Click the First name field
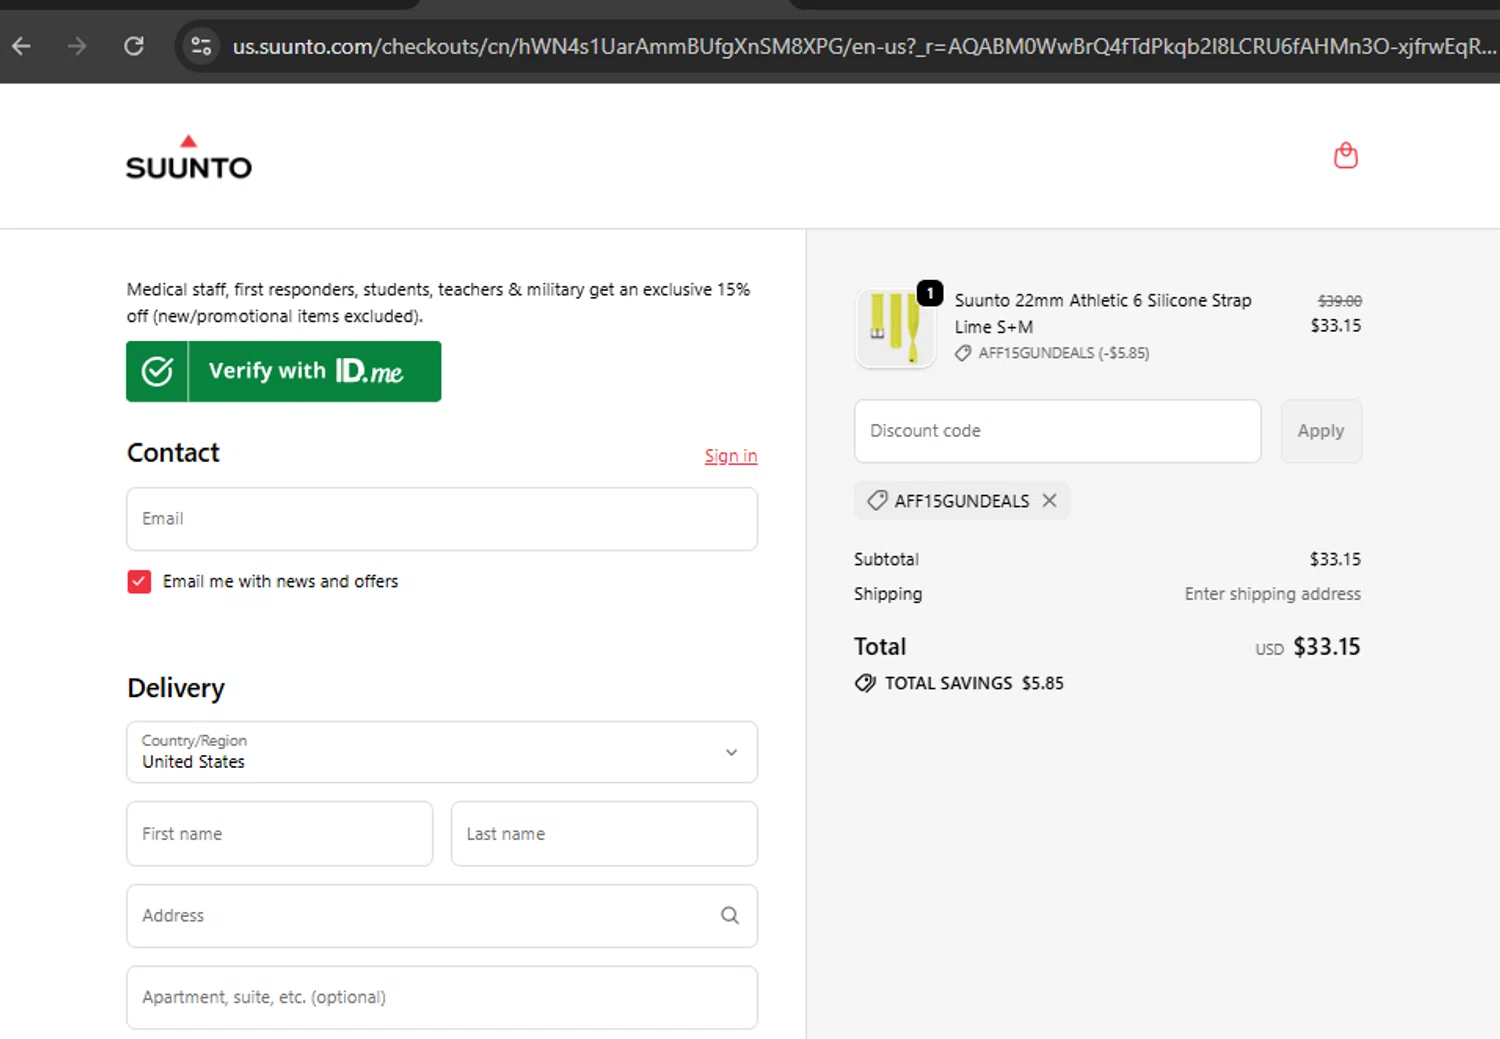 pyautogui.click(x=280, y=834)
